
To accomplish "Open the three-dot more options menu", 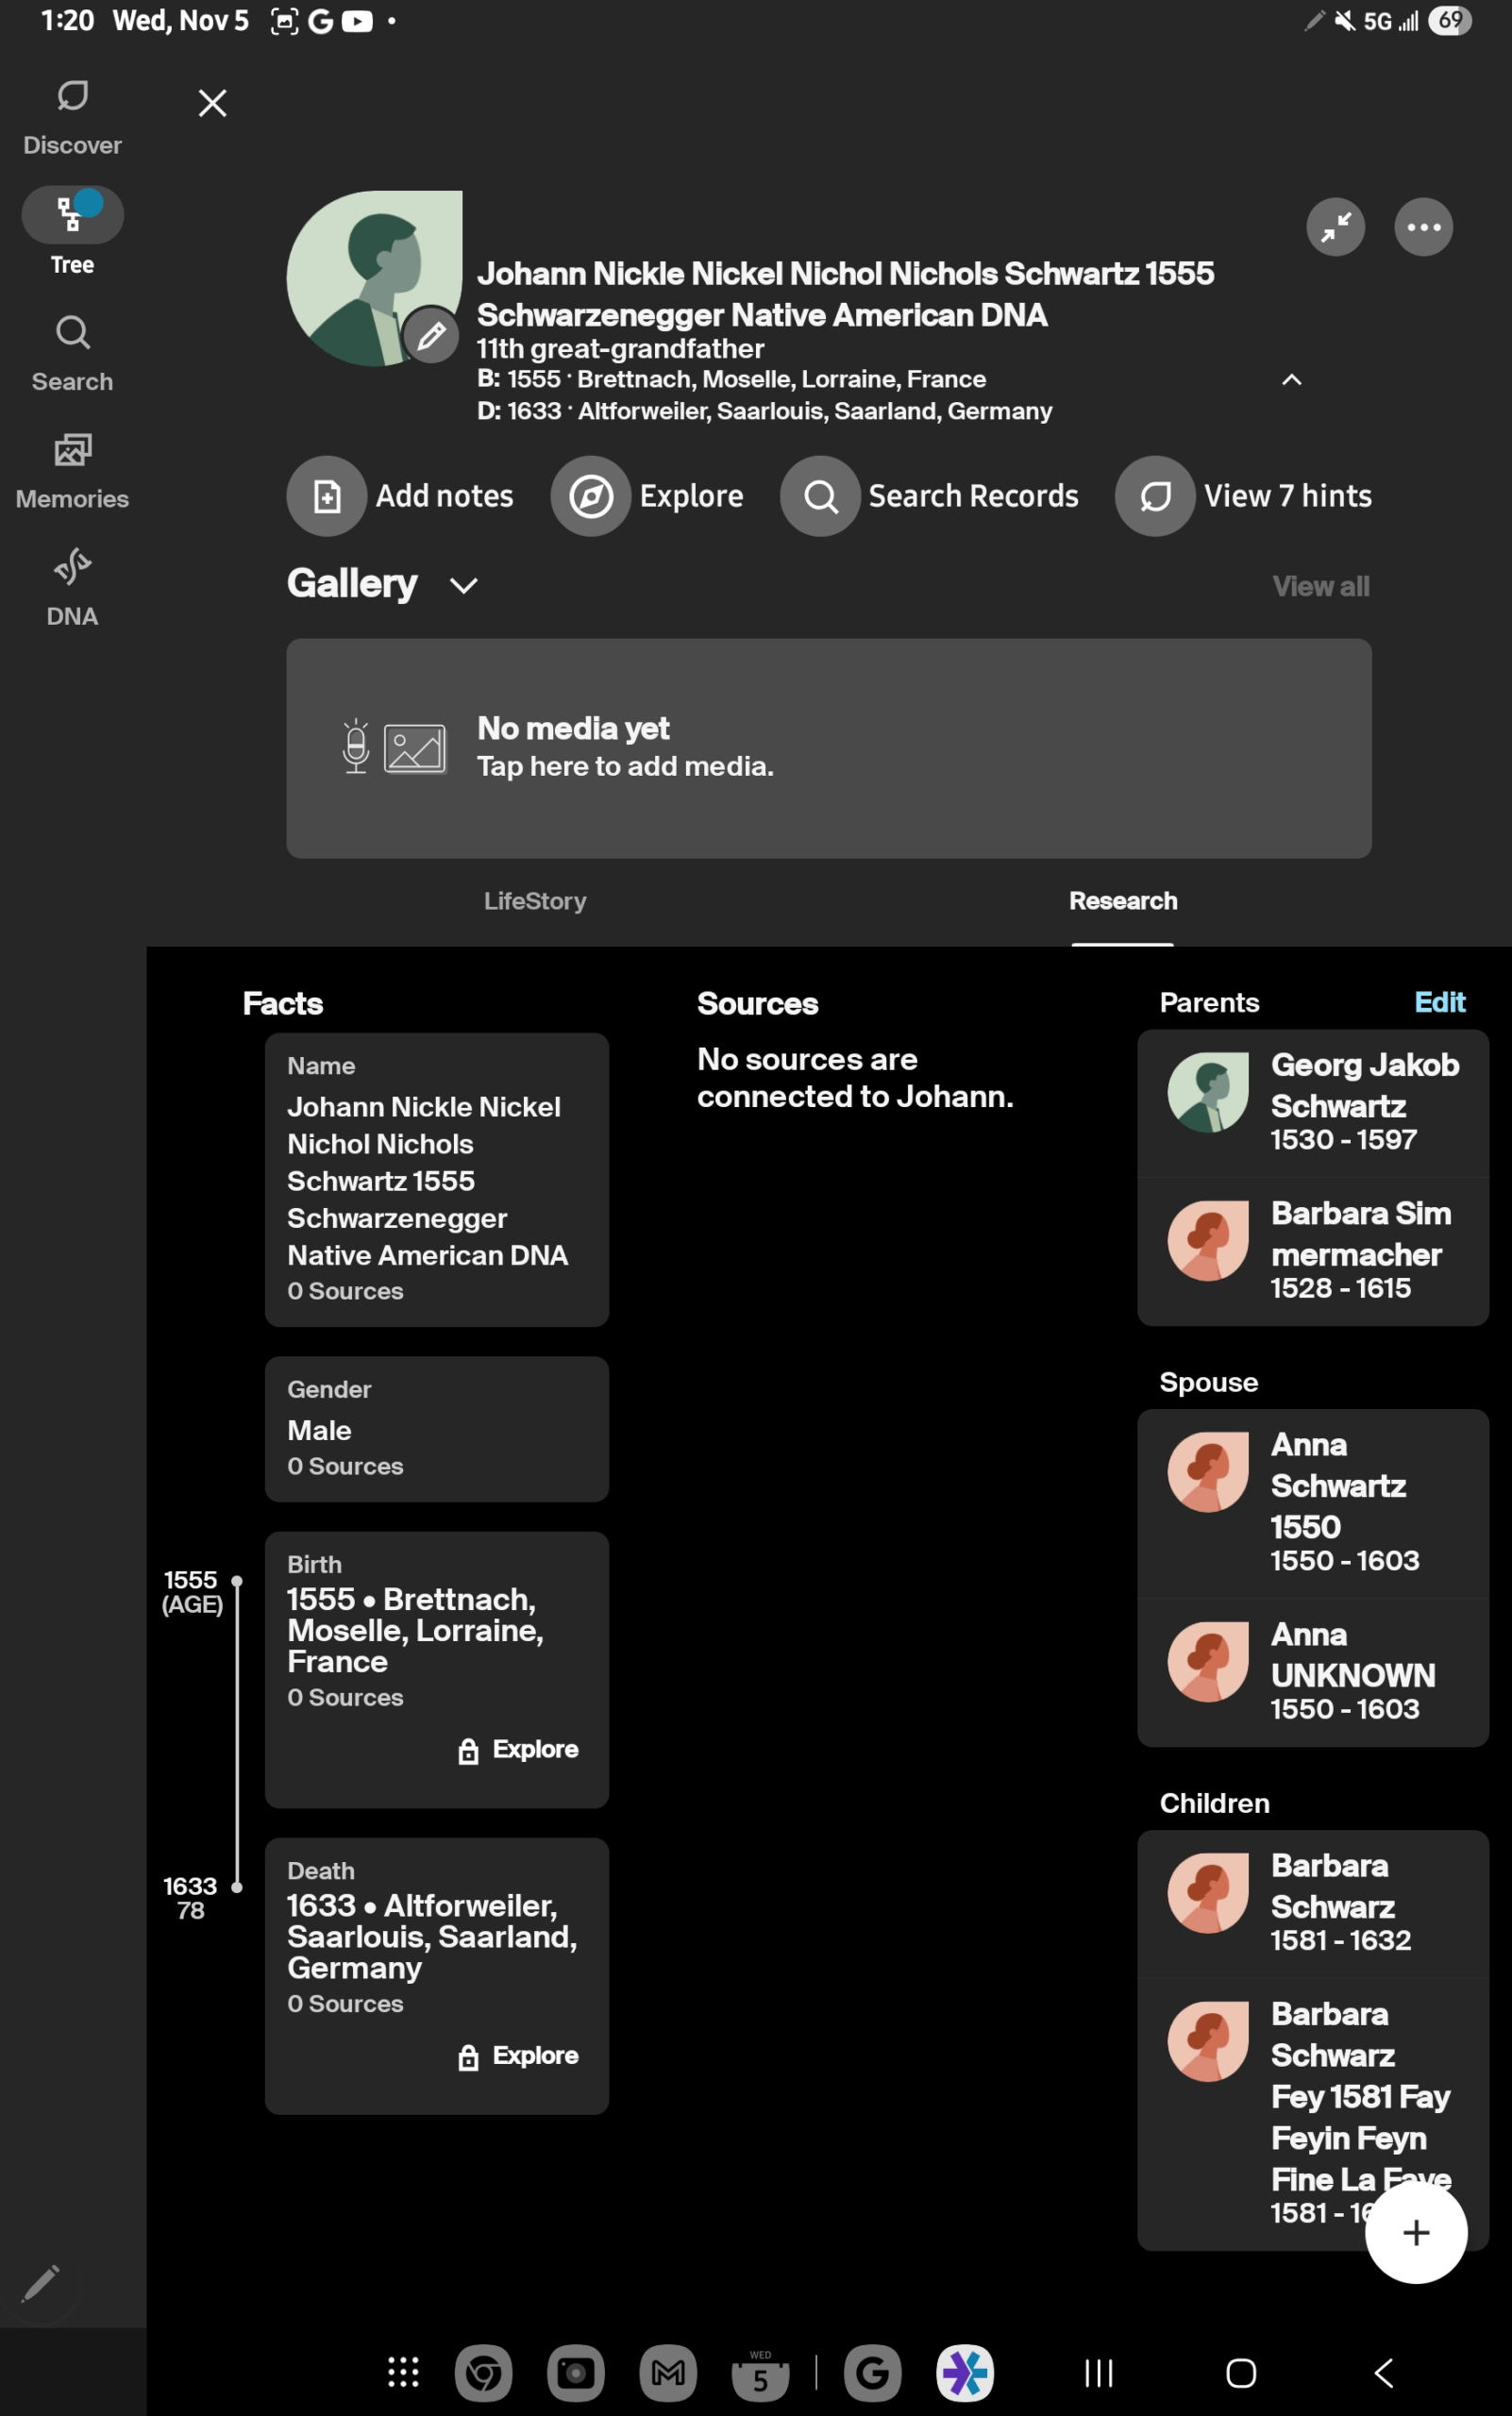I will (x=1423, y=227).
